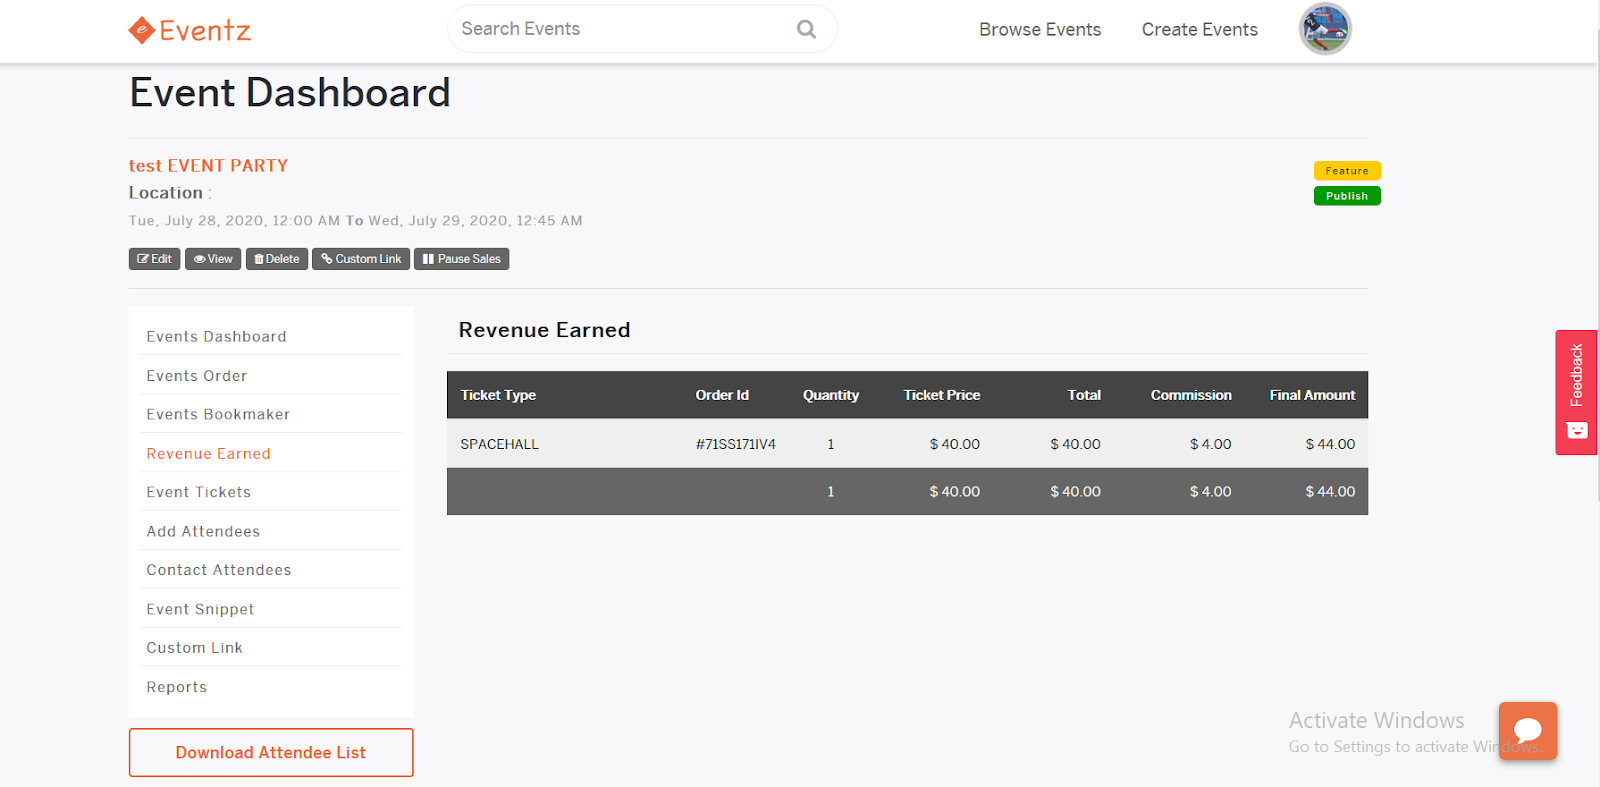Click the Revenue Earned section heading
1600x787 pixels.
point(544,330)
